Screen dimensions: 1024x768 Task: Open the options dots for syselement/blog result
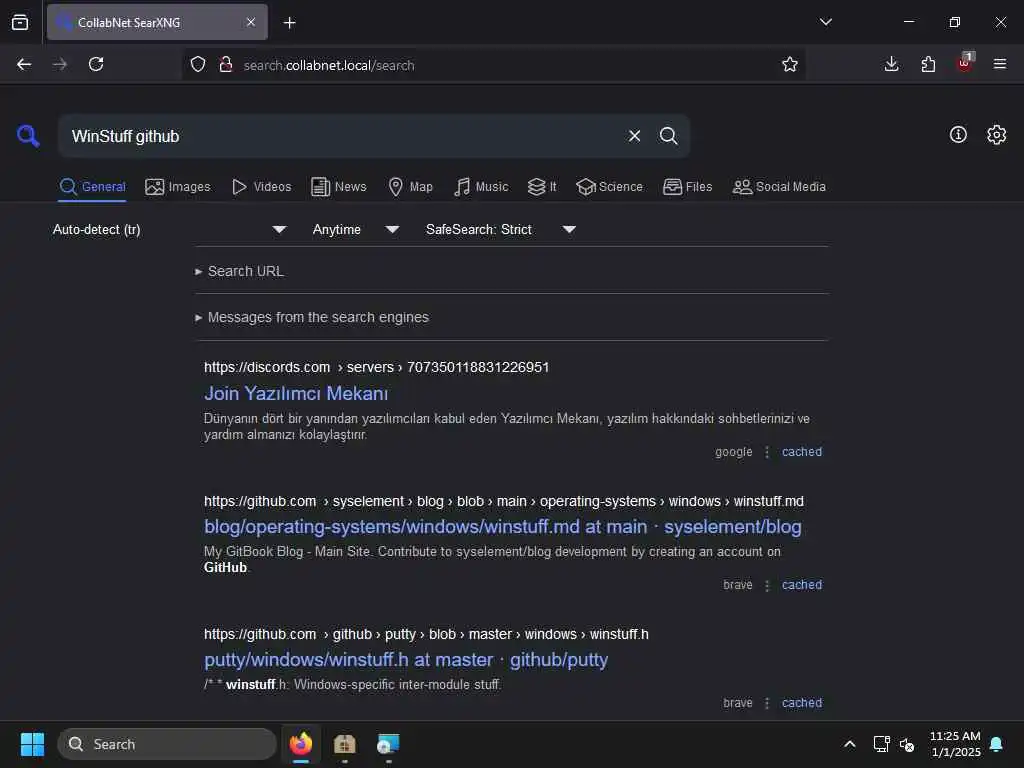coord(767,585)
